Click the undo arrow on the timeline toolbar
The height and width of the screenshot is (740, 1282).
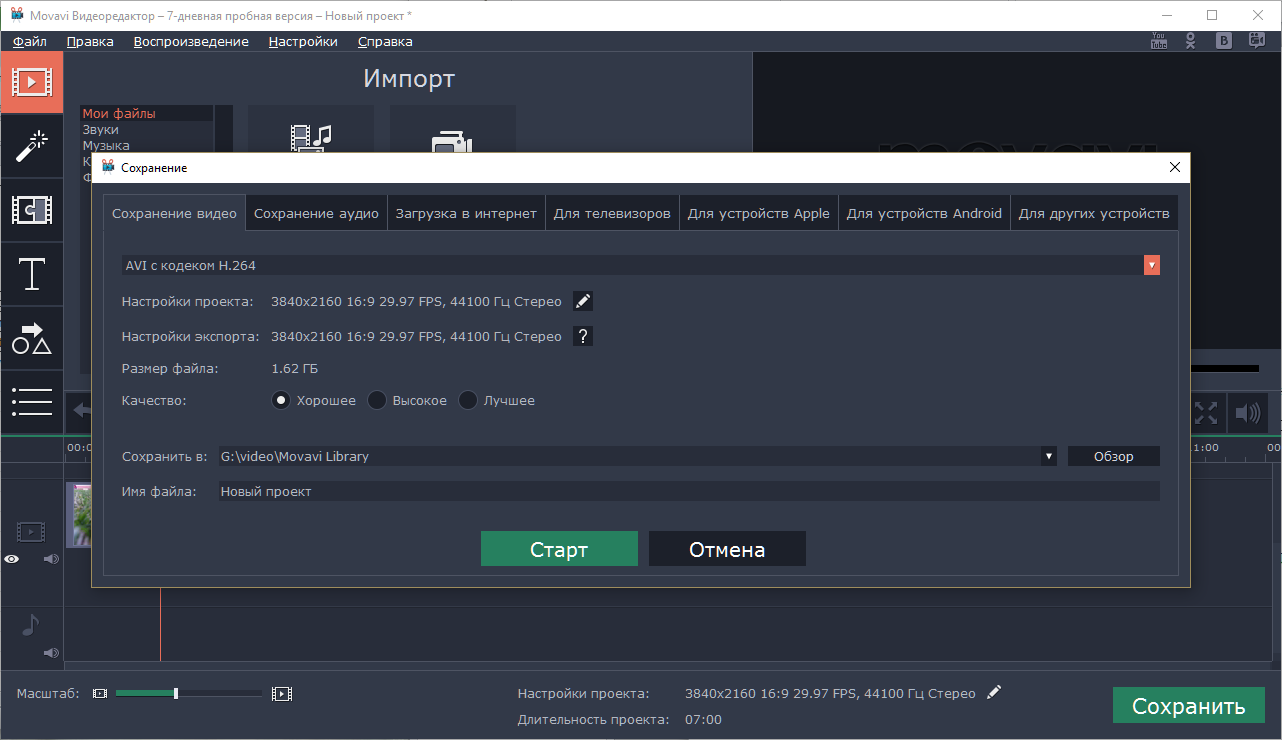coord(80,412)
